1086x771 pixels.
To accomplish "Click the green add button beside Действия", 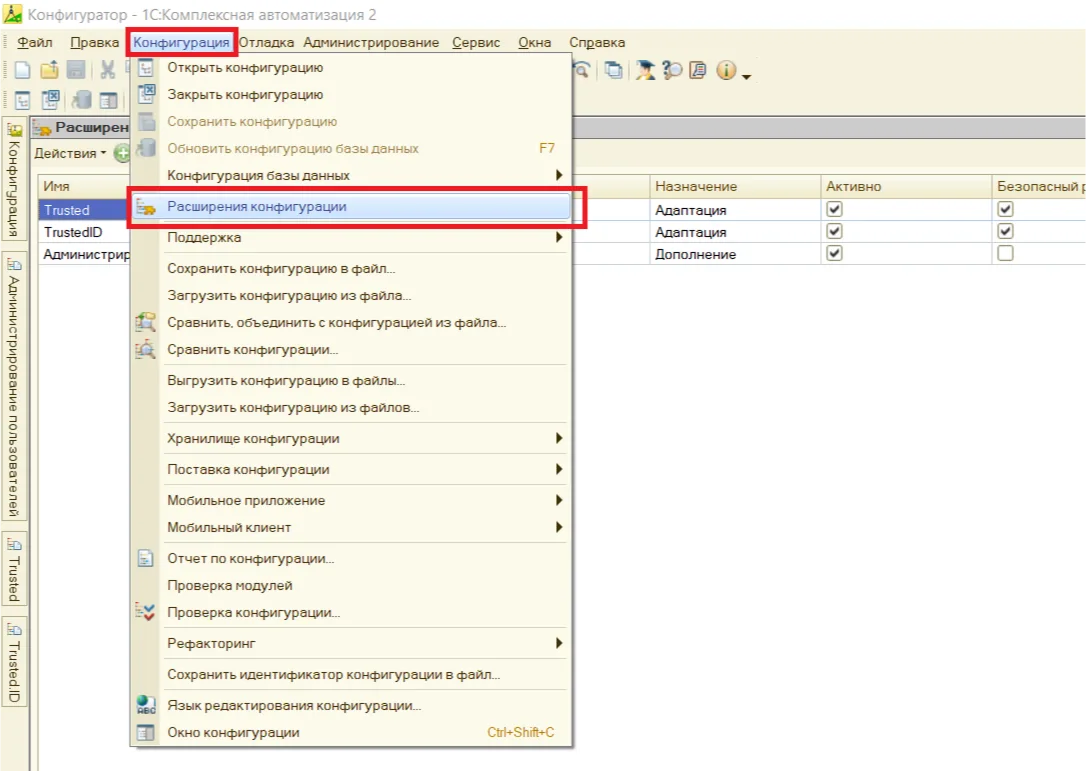I will click(x=121, y=153).
